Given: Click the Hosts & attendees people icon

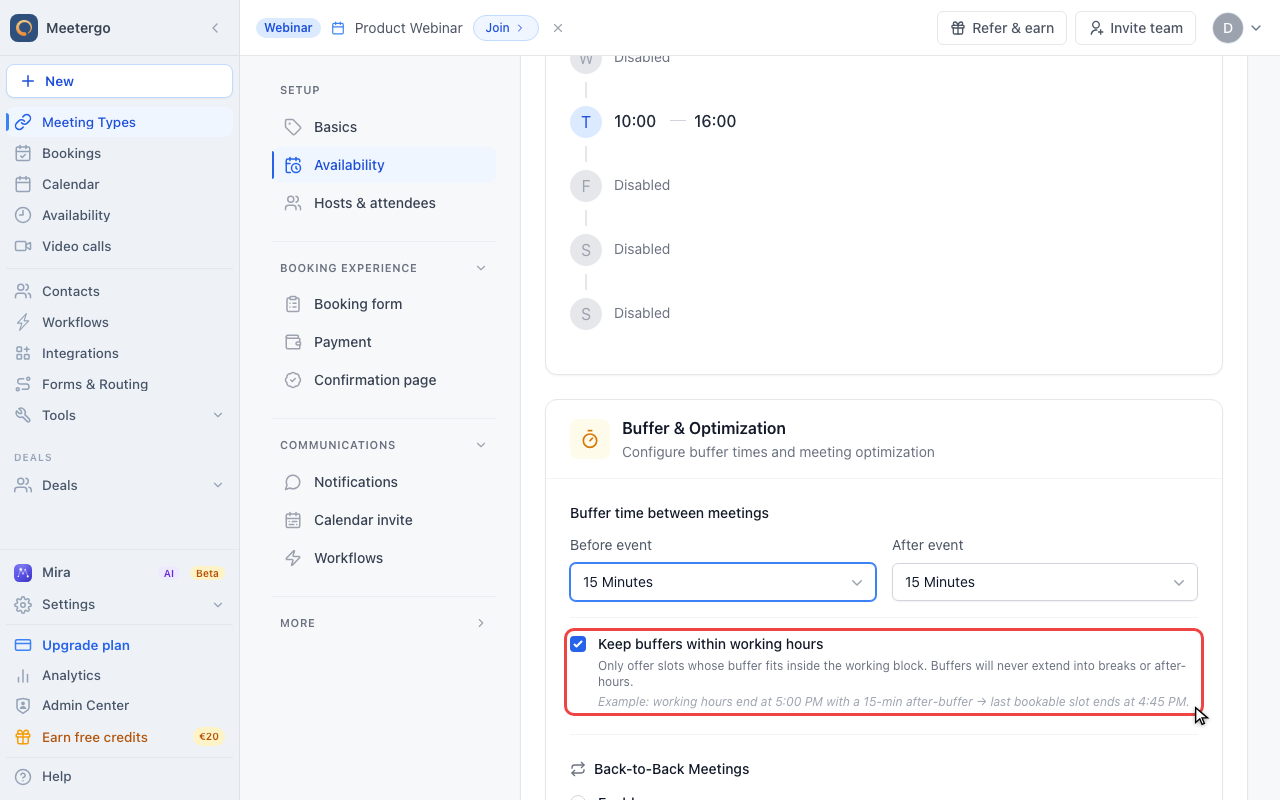Looking at the screenshot, I should pos(293,203).
